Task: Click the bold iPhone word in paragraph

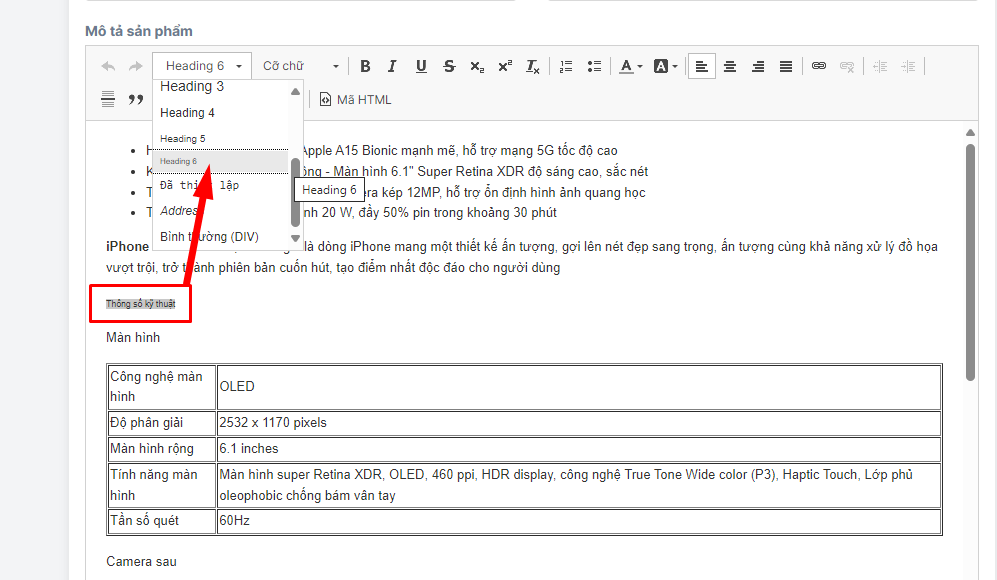Action: (x=127, y=247)
